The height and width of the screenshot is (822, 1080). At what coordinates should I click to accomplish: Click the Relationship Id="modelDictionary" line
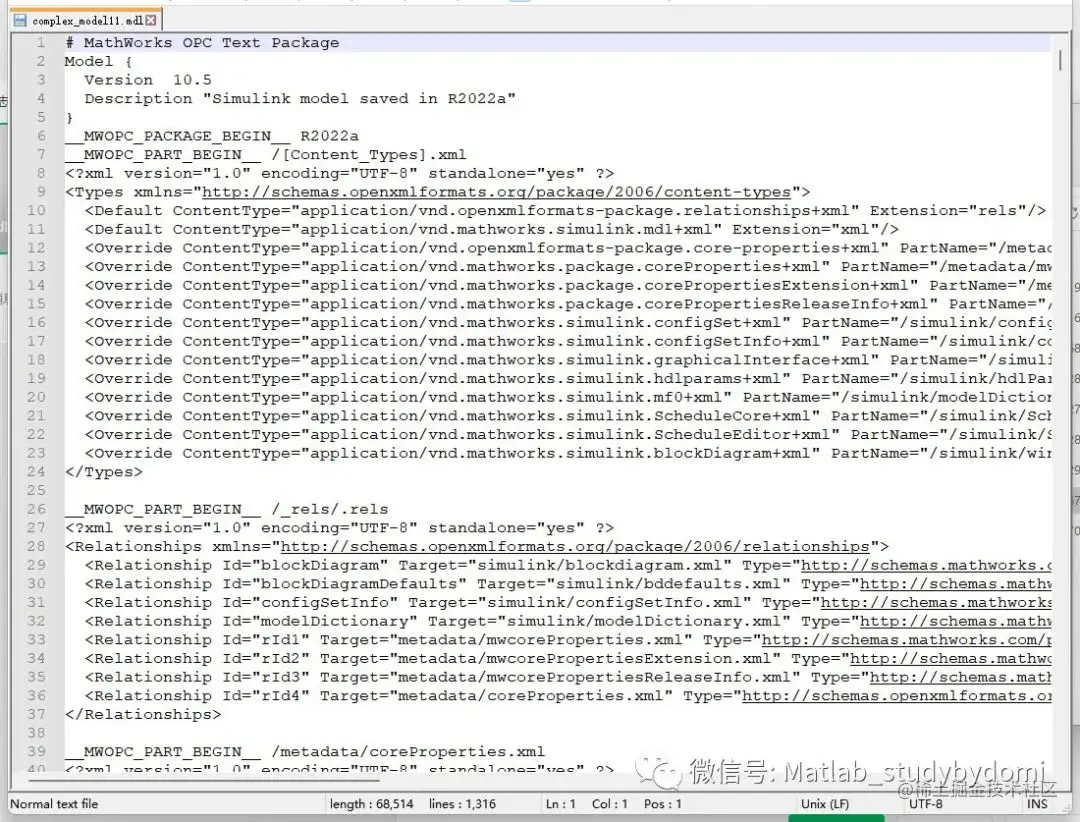tap(568, 621)
